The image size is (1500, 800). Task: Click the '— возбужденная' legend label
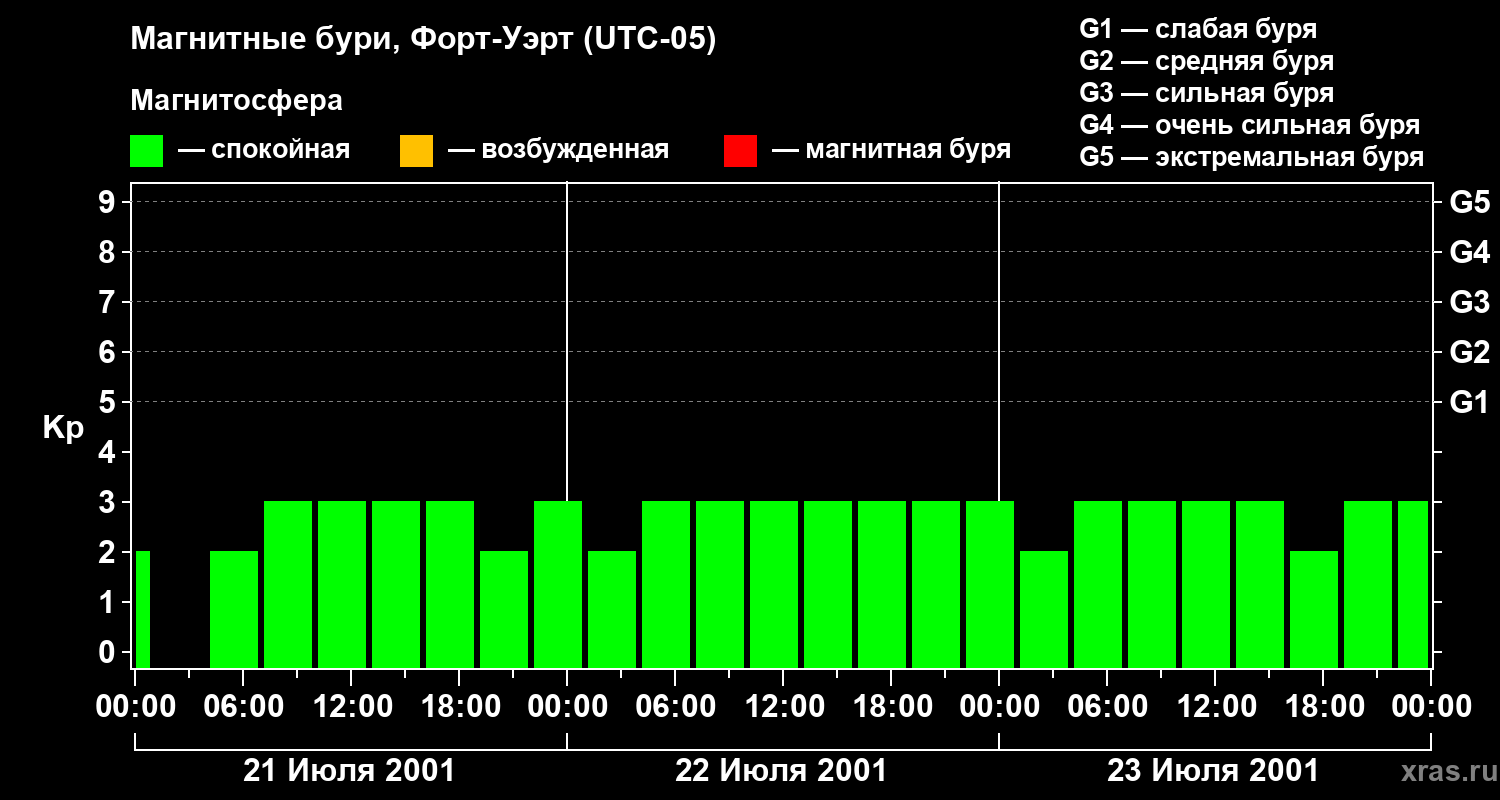[558, 150]
